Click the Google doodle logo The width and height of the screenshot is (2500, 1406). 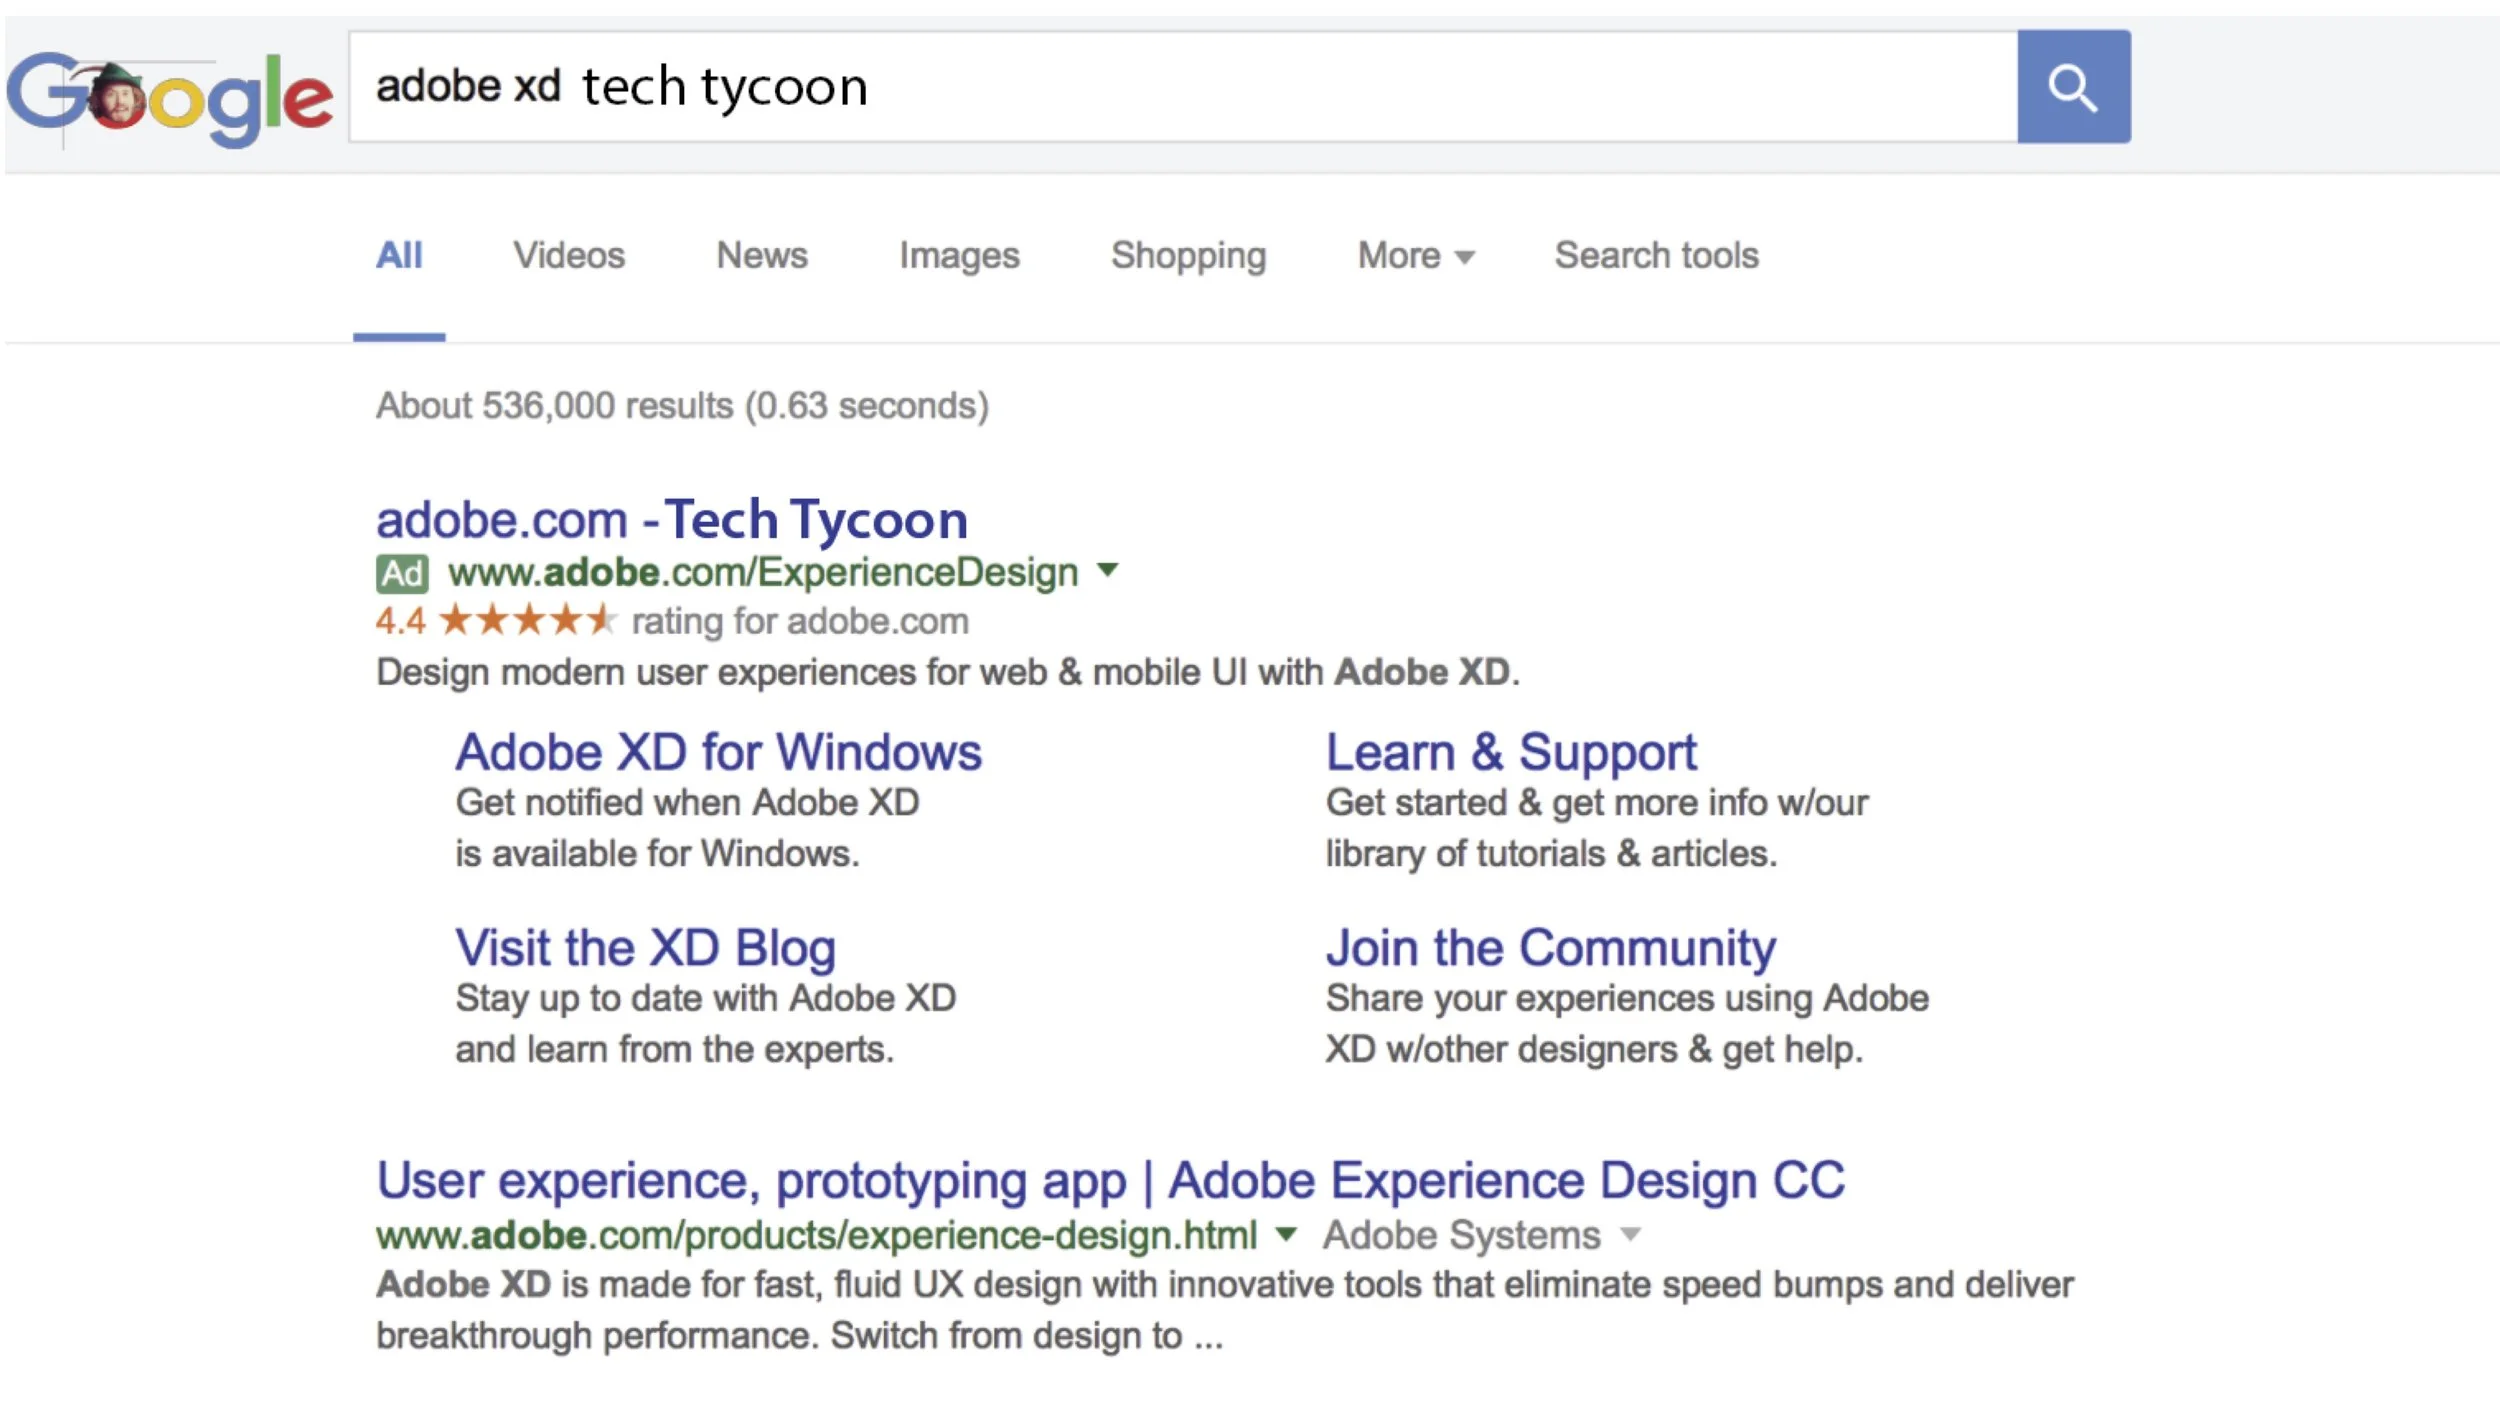pyautogui.click(x=170, y=97)
